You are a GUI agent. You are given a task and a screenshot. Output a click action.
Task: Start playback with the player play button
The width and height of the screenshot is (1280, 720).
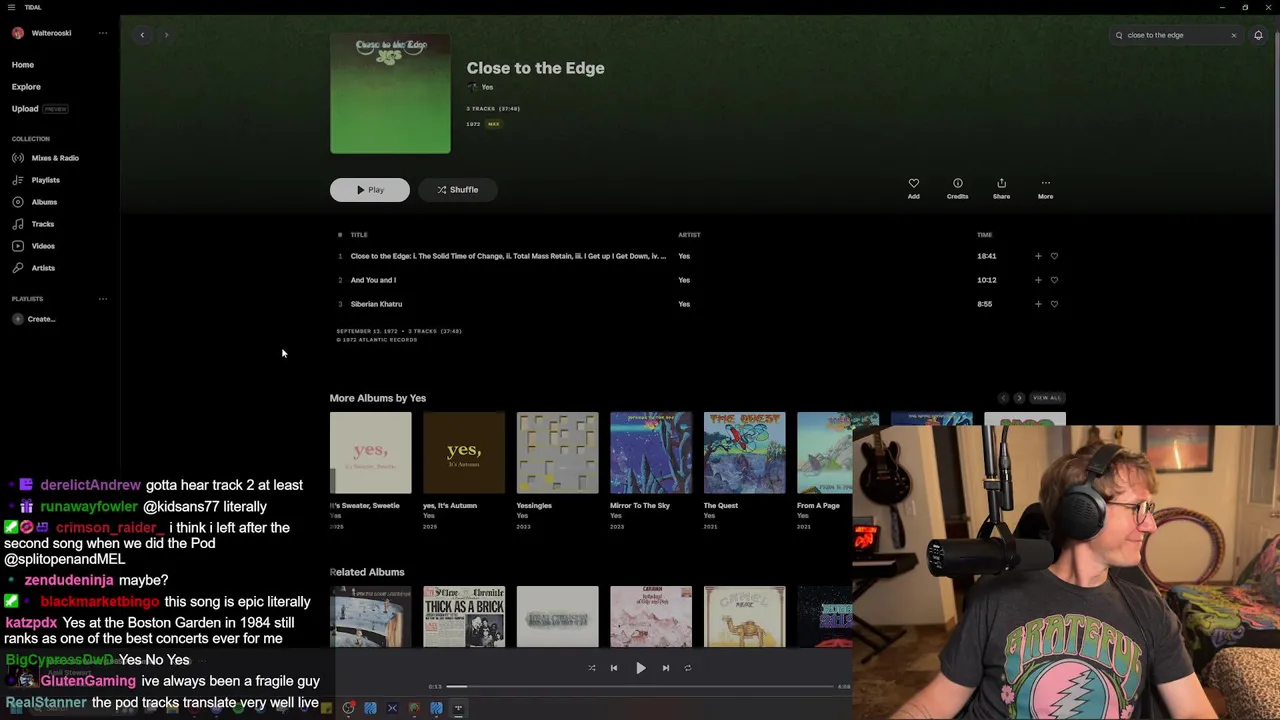(641, 668)
